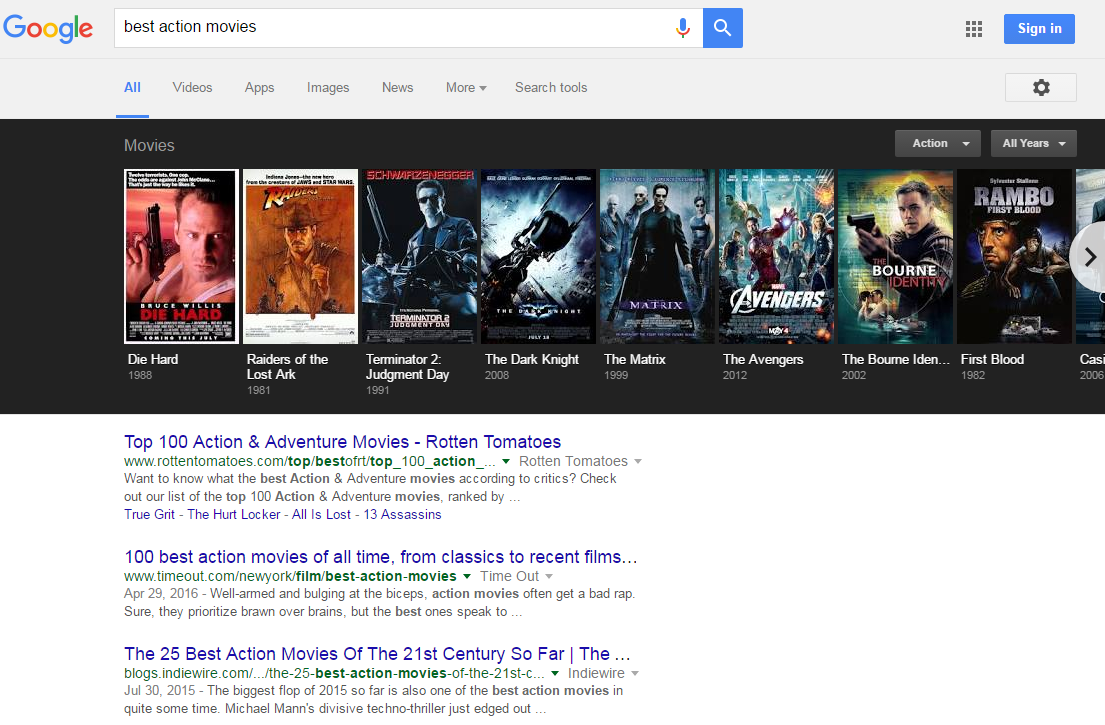
Task: Open Top 100 Action & Adventure Movies link
Action: [x=342, y=442]
